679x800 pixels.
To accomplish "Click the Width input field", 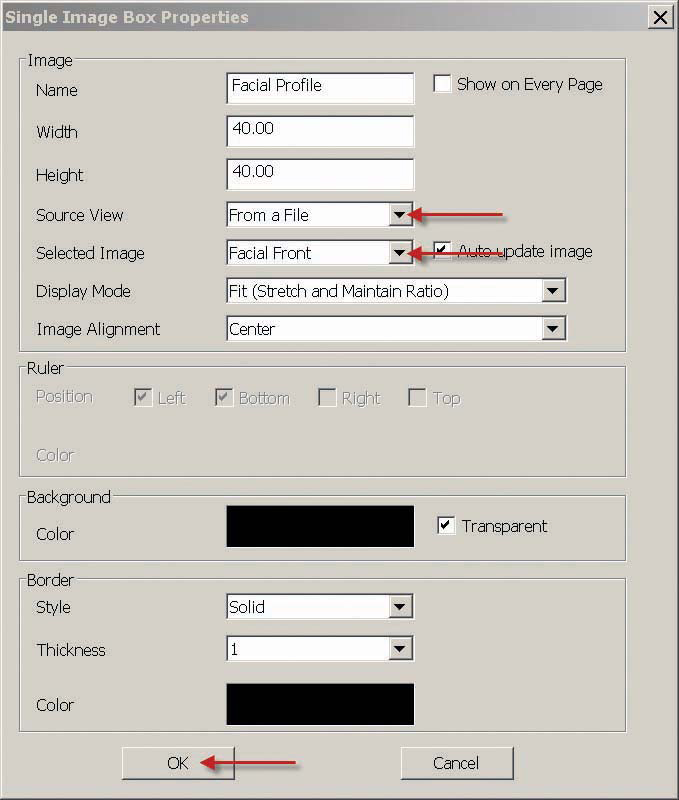I will pyautogui.click(x=320, y=131).
